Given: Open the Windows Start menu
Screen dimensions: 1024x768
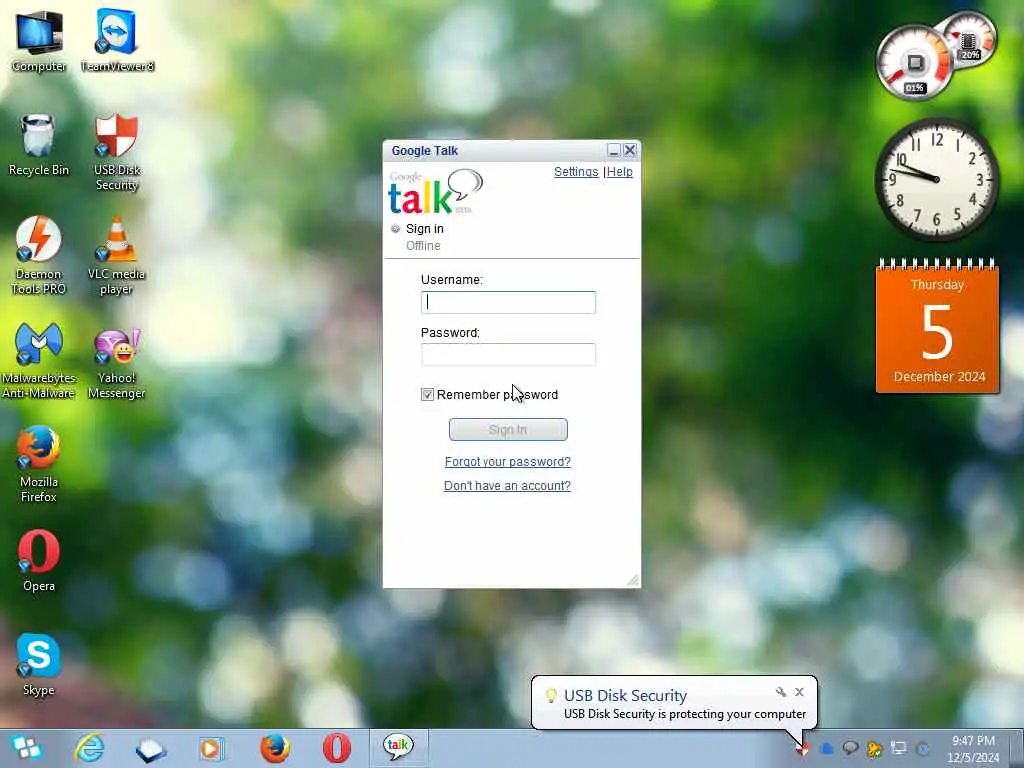Looking at the screenshot, I should click(x=25, y=748).
